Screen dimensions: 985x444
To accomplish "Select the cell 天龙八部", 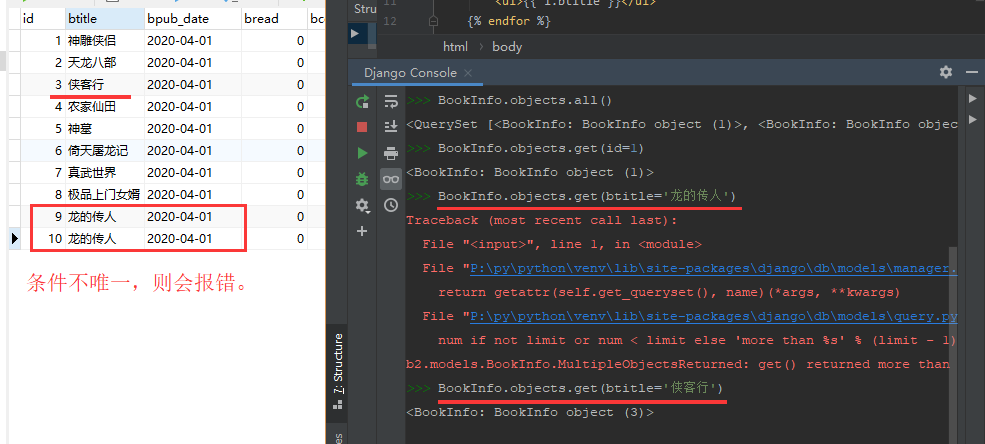I will point(105,63).
